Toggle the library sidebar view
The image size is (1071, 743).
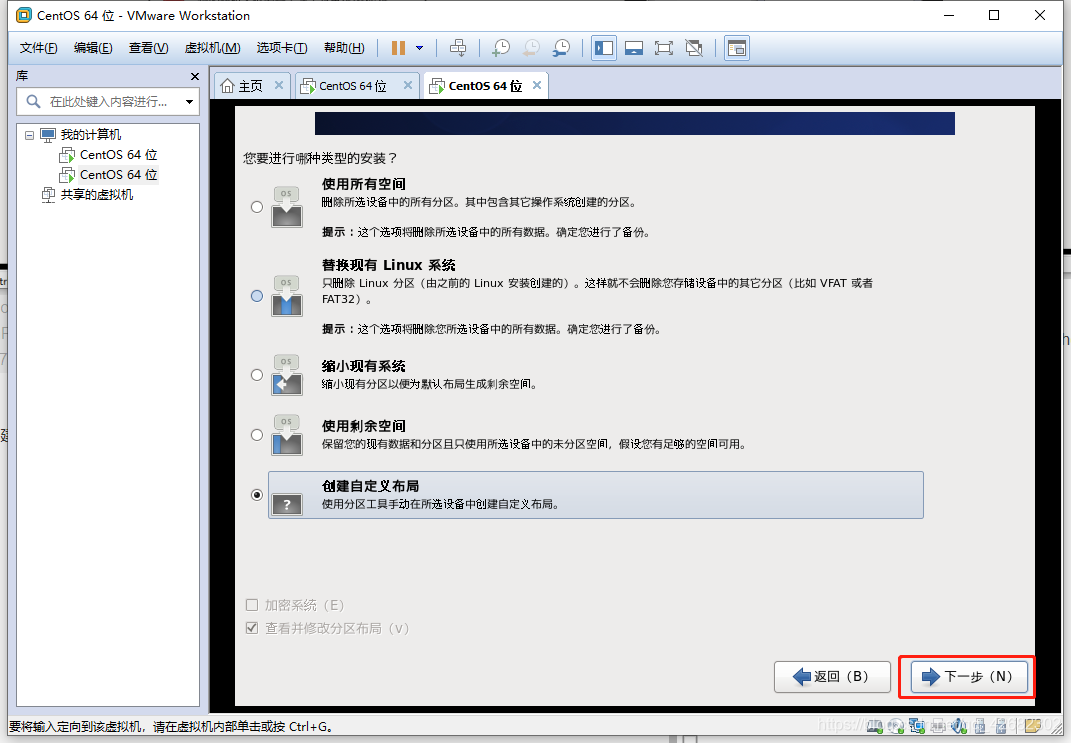(604, 48)
